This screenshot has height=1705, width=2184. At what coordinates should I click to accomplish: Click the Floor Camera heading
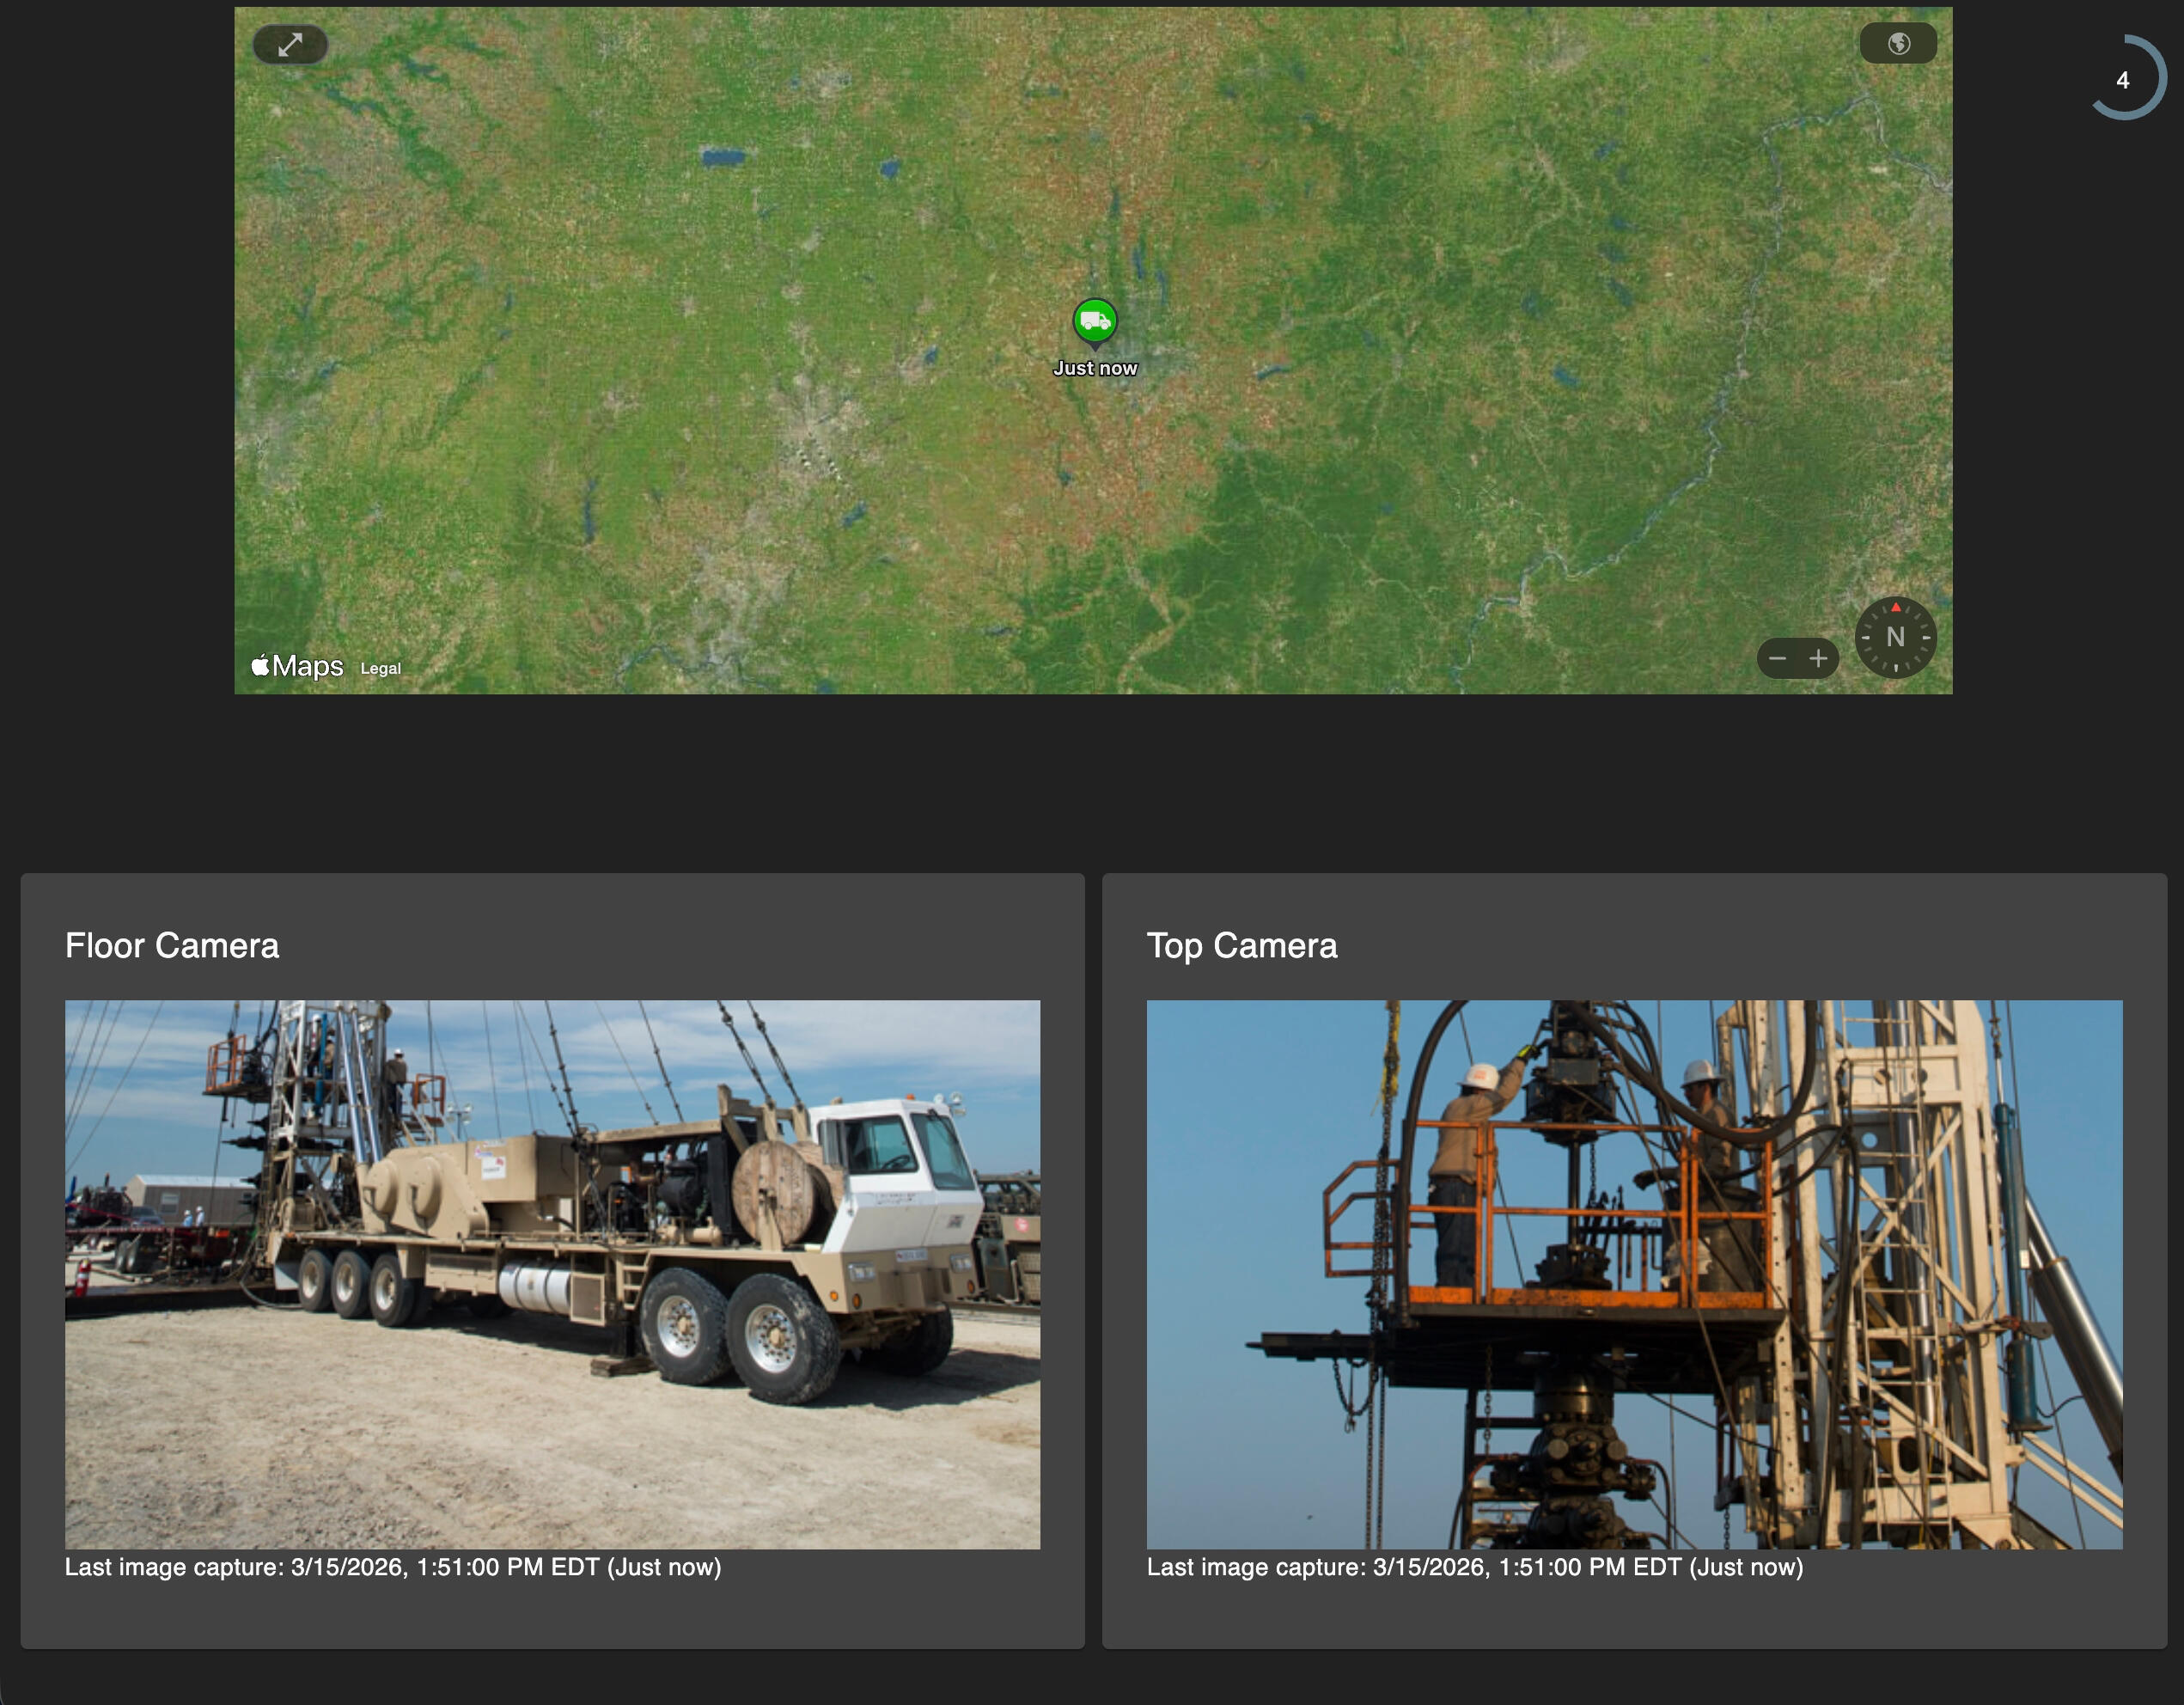tap(172, 946)
